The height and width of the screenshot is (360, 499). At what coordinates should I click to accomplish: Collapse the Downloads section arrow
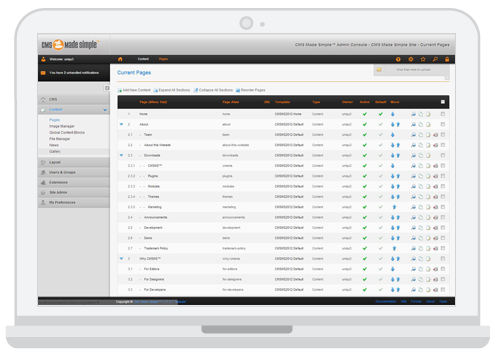[121, 155]
